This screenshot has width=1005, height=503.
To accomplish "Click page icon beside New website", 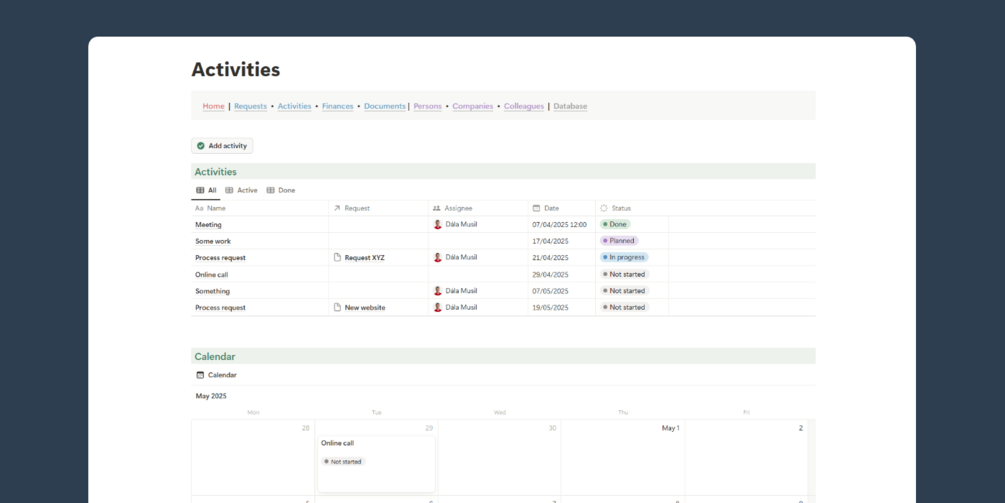I will point(337,308).
